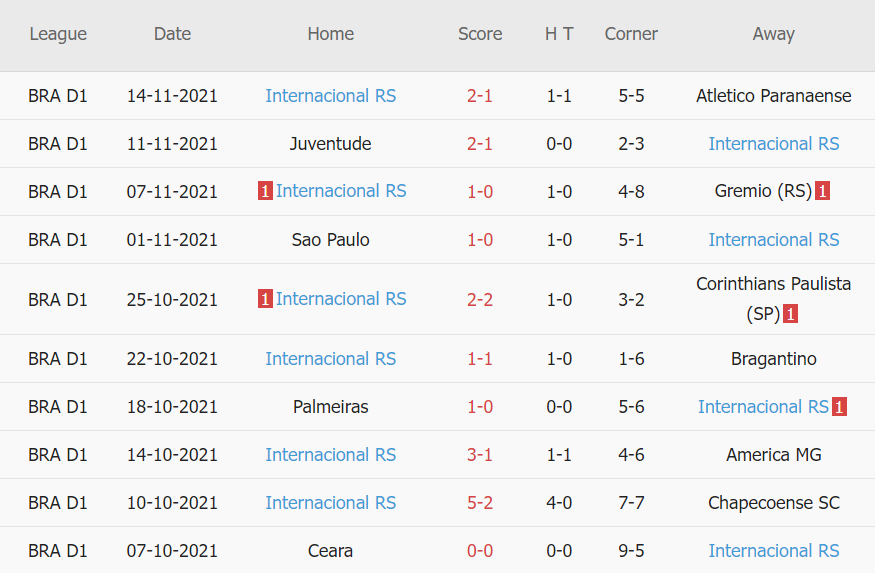Select Sao Paulo home team
The width and height of the screenshot is (875, 573).
[x=330, y=240]
